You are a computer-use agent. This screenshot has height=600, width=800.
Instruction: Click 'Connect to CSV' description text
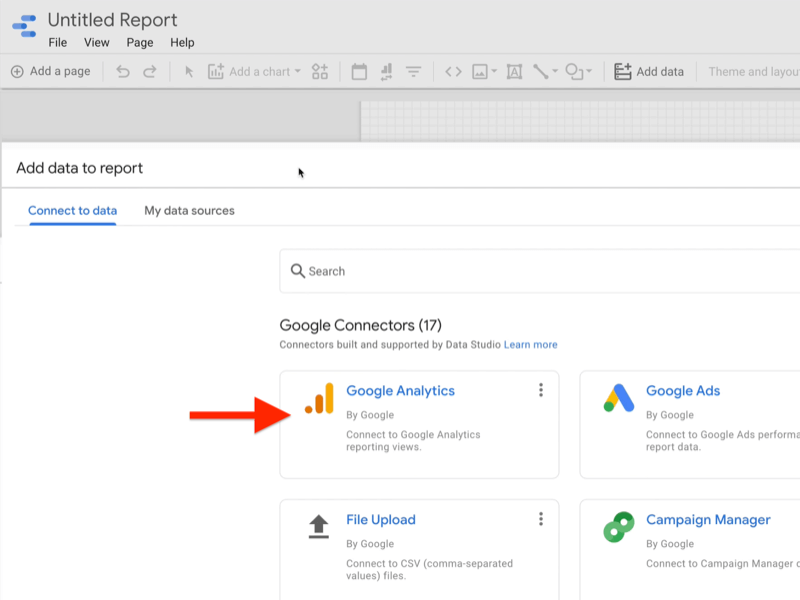430,570
